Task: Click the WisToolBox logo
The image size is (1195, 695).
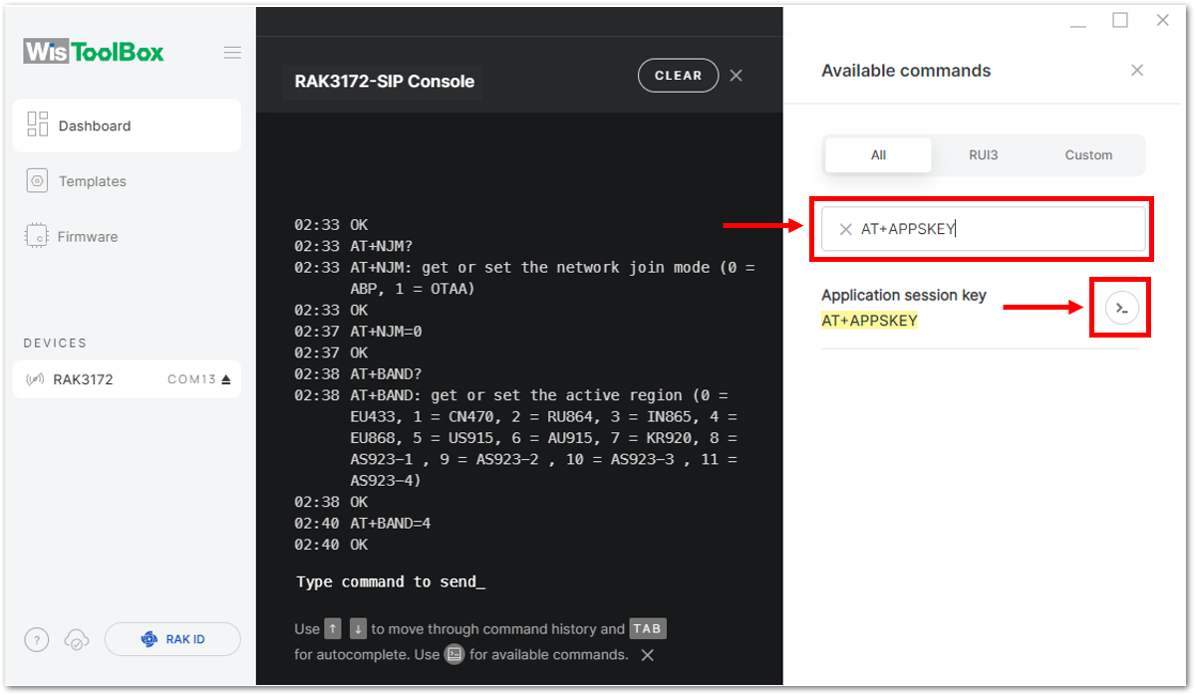Action: tap(94, 52)
